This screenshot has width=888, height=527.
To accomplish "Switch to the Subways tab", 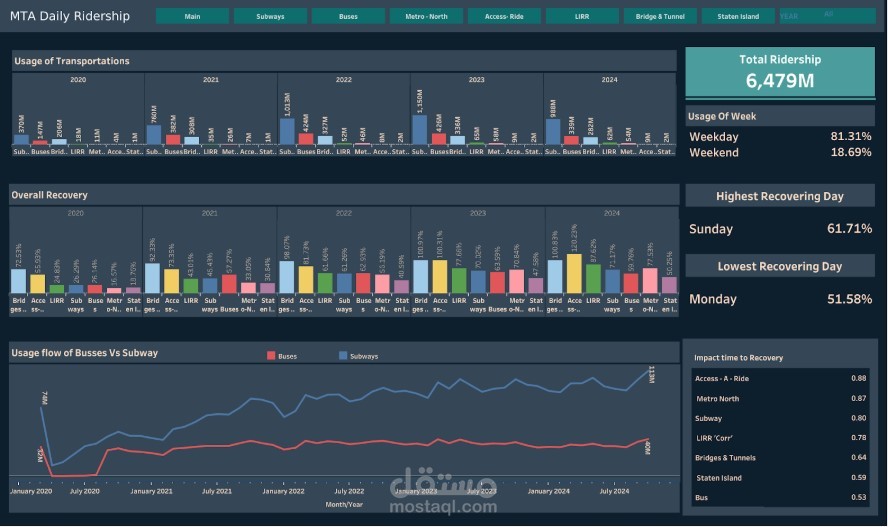I will [270, 16].
